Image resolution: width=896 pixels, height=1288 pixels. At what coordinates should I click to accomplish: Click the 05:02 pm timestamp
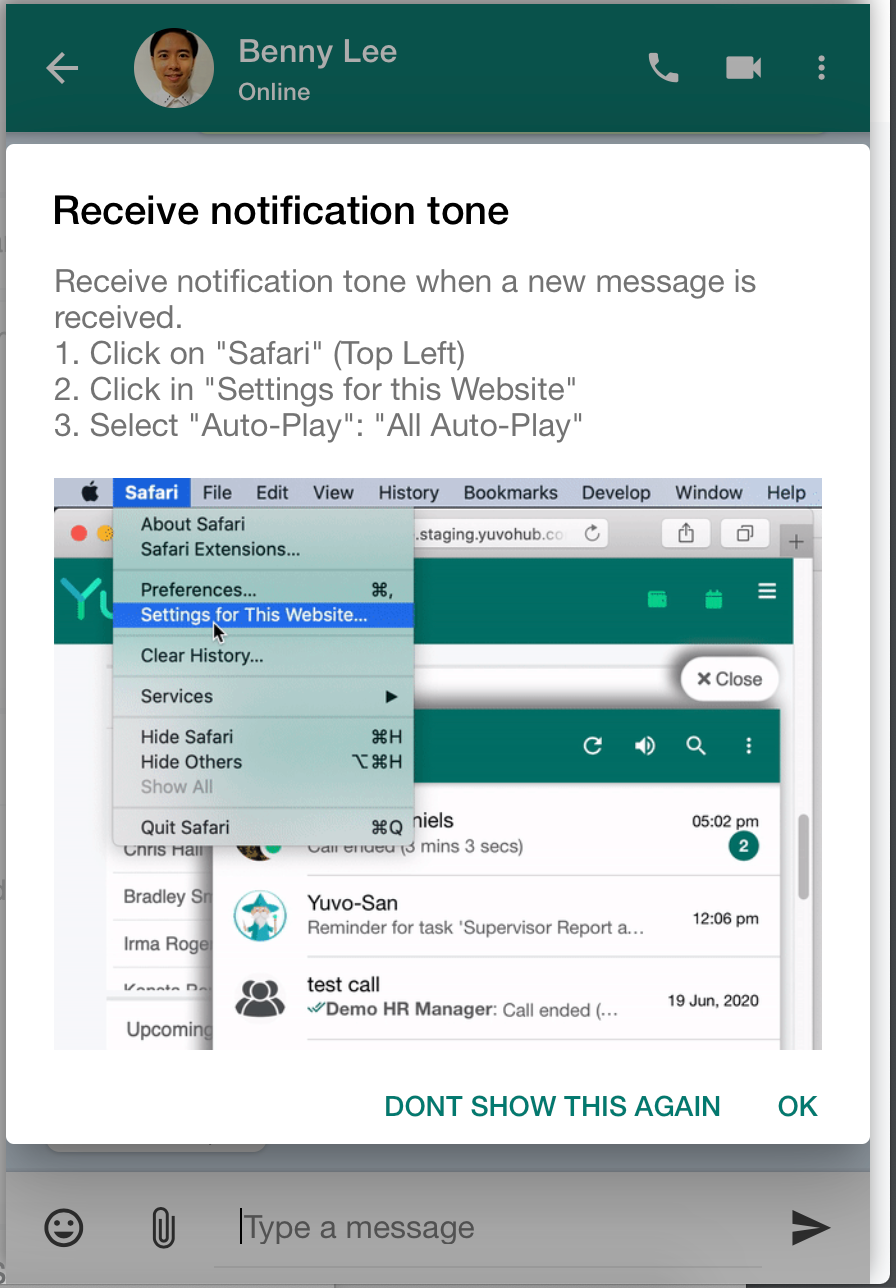(725, 821)
